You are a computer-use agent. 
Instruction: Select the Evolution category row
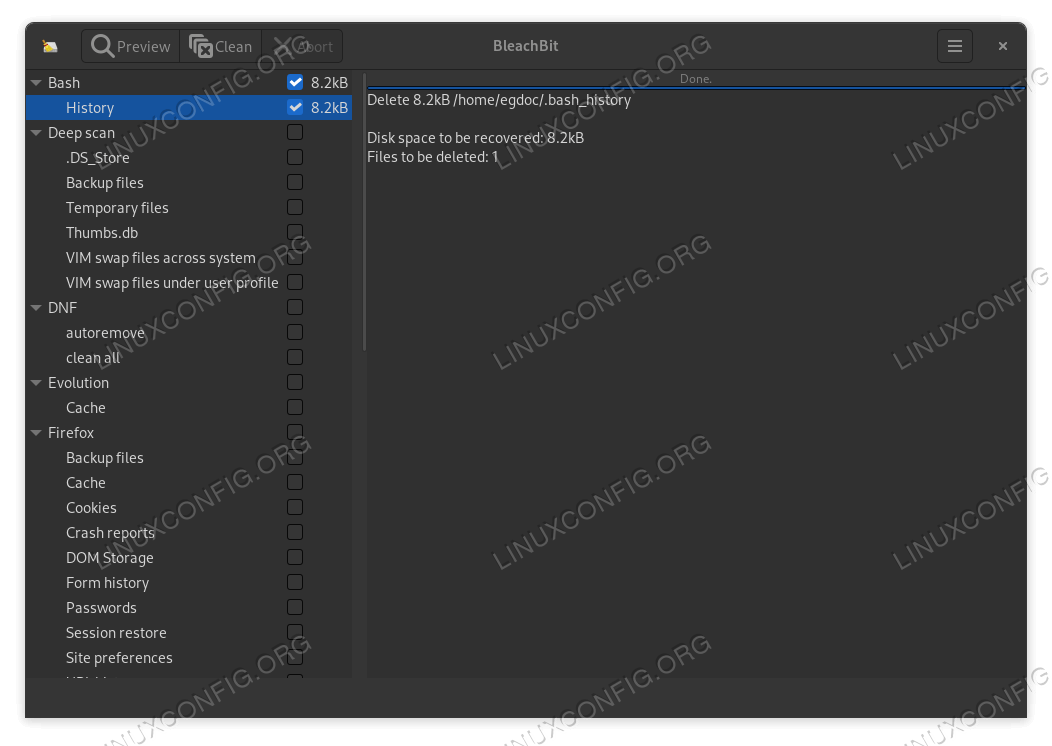point(189,383)
